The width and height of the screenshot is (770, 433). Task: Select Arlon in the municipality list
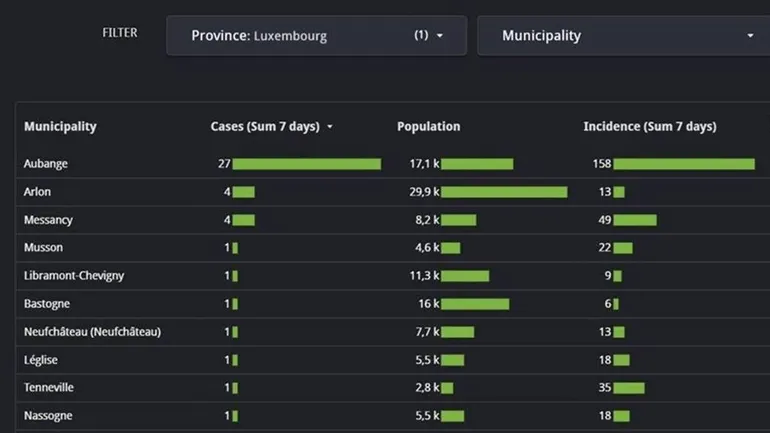coord(37,191)
